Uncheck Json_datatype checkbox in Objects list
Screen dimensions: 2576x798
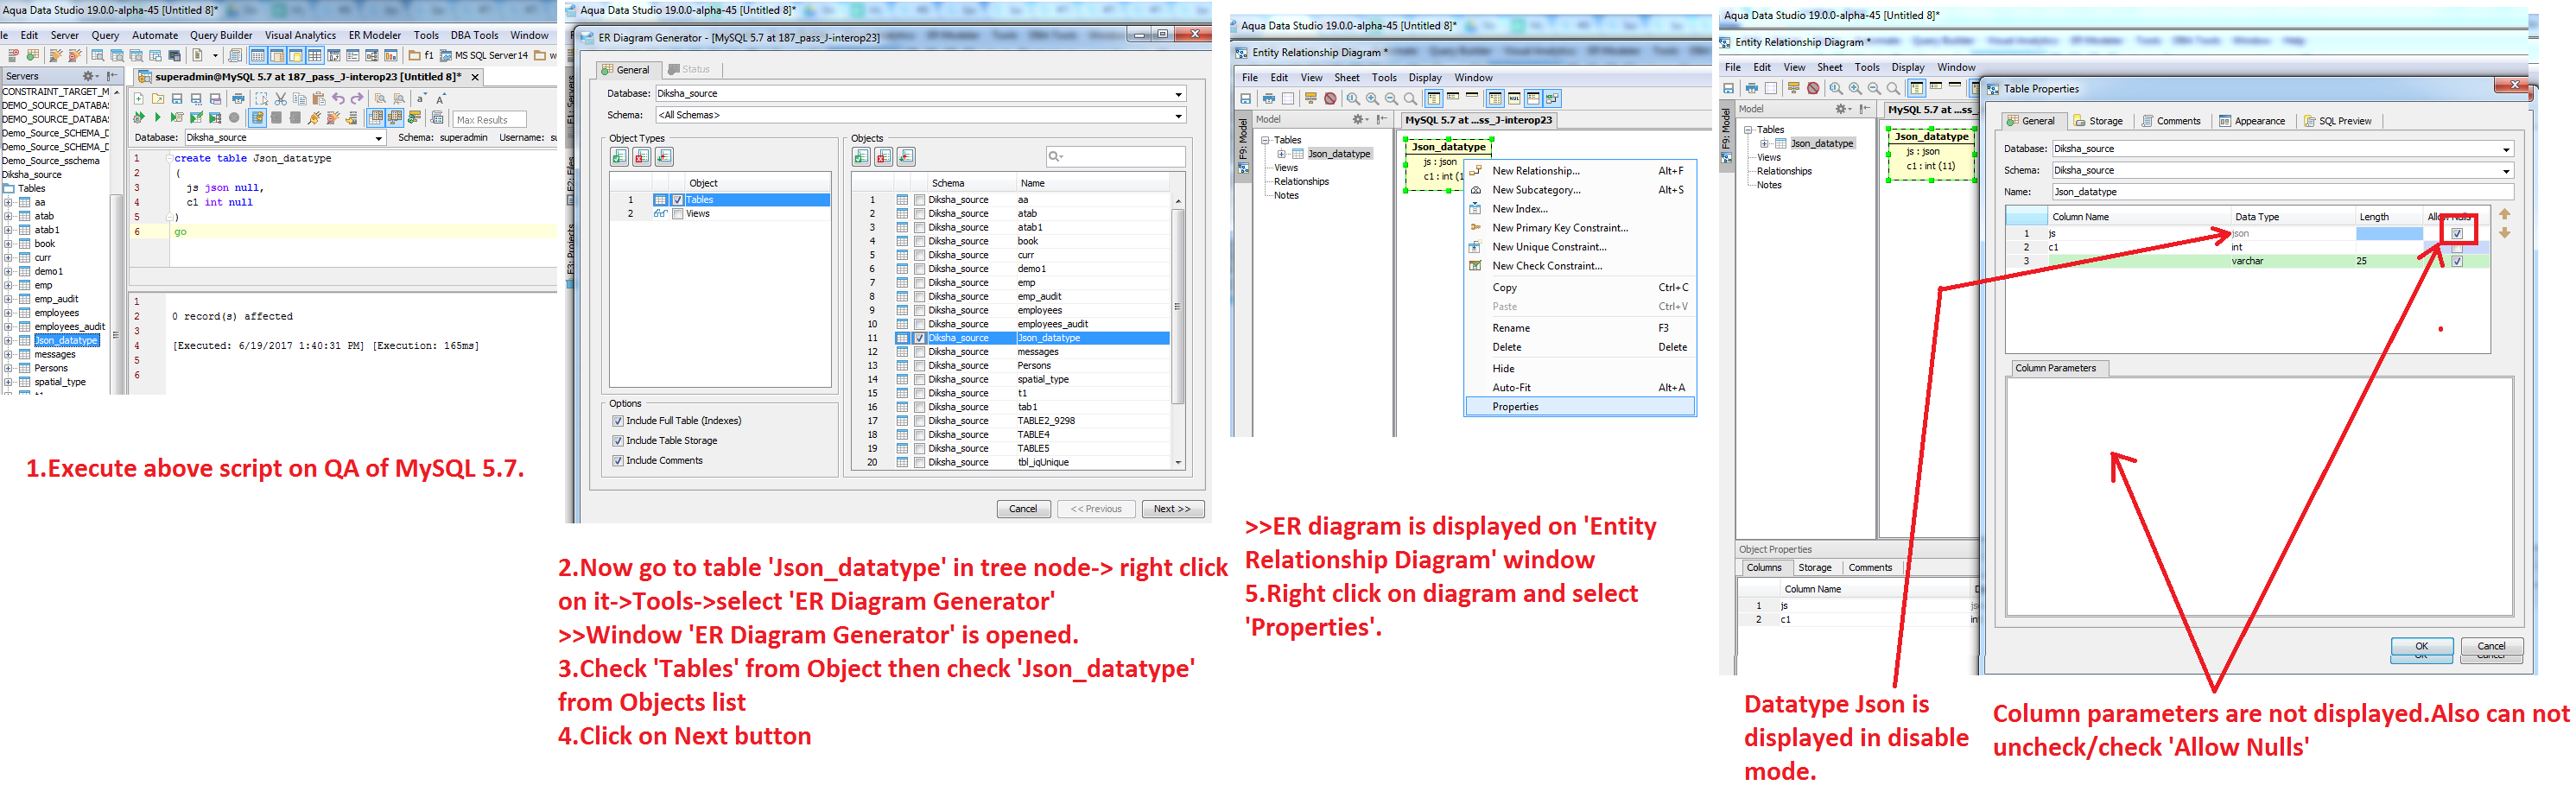(920, 338)
